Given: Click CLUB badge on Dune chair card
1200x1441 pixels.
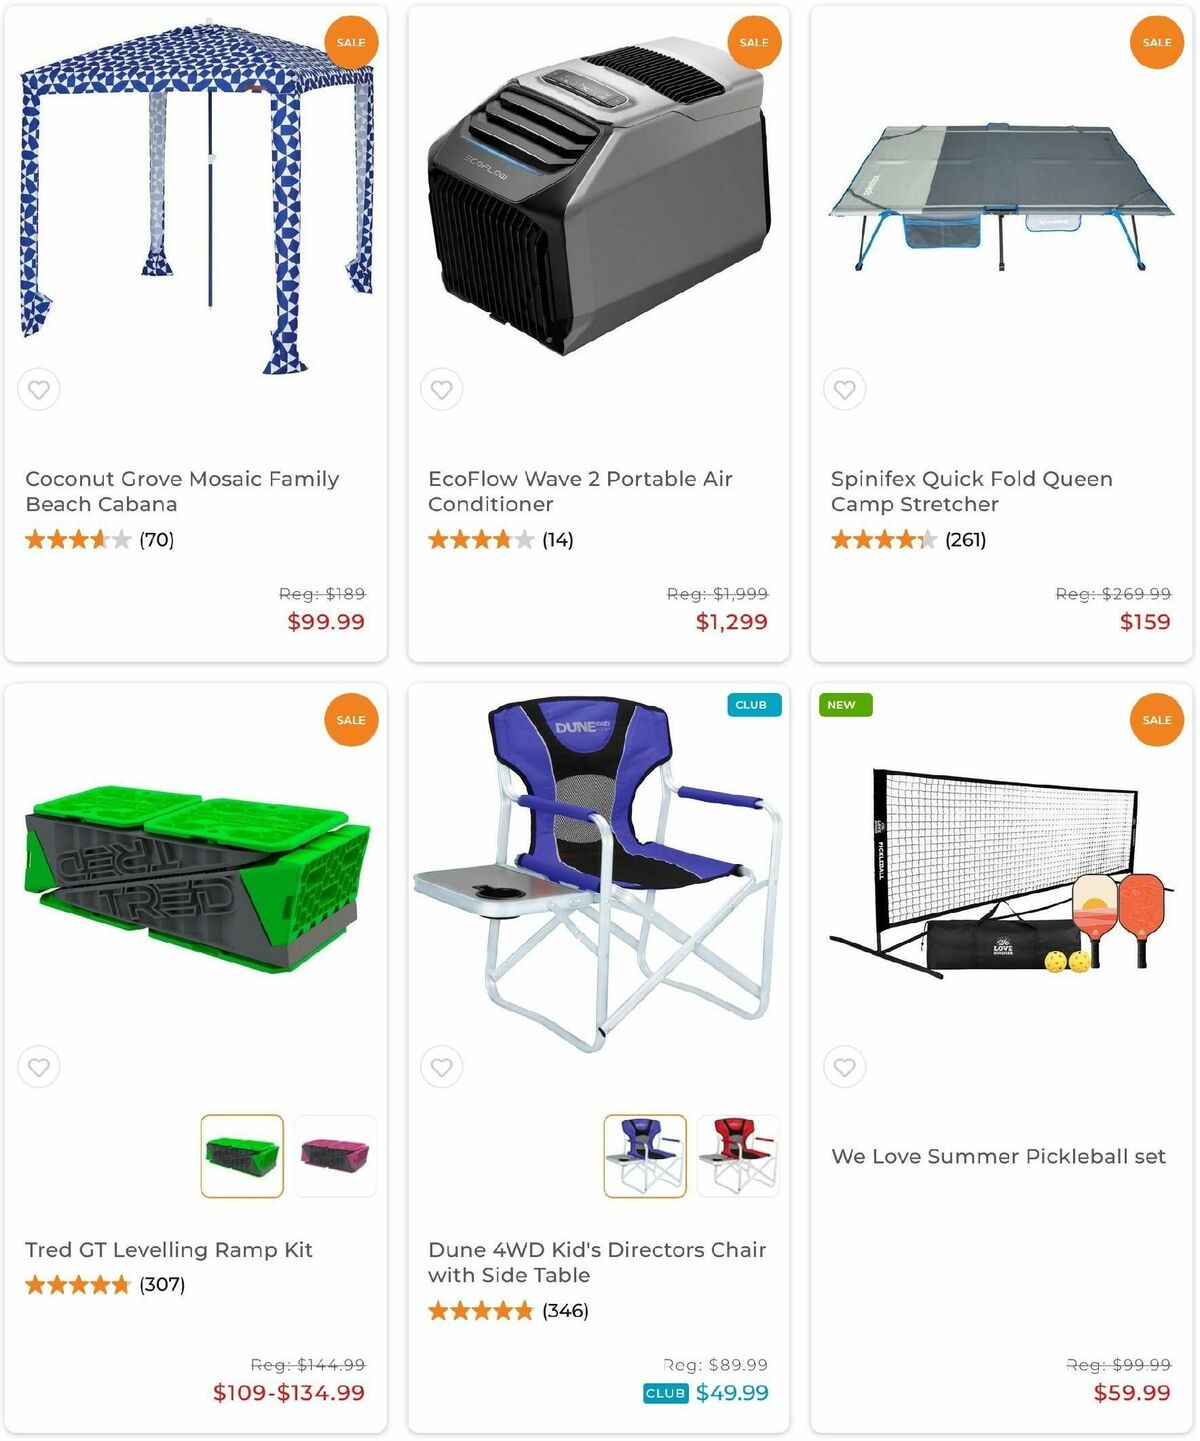Looking at the screenshot, I should 751,705.
